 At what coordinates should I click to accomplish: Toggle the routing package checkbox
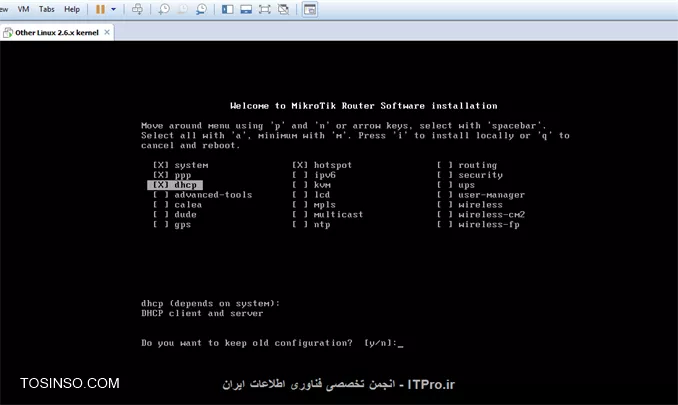click(x=445, y=165)
